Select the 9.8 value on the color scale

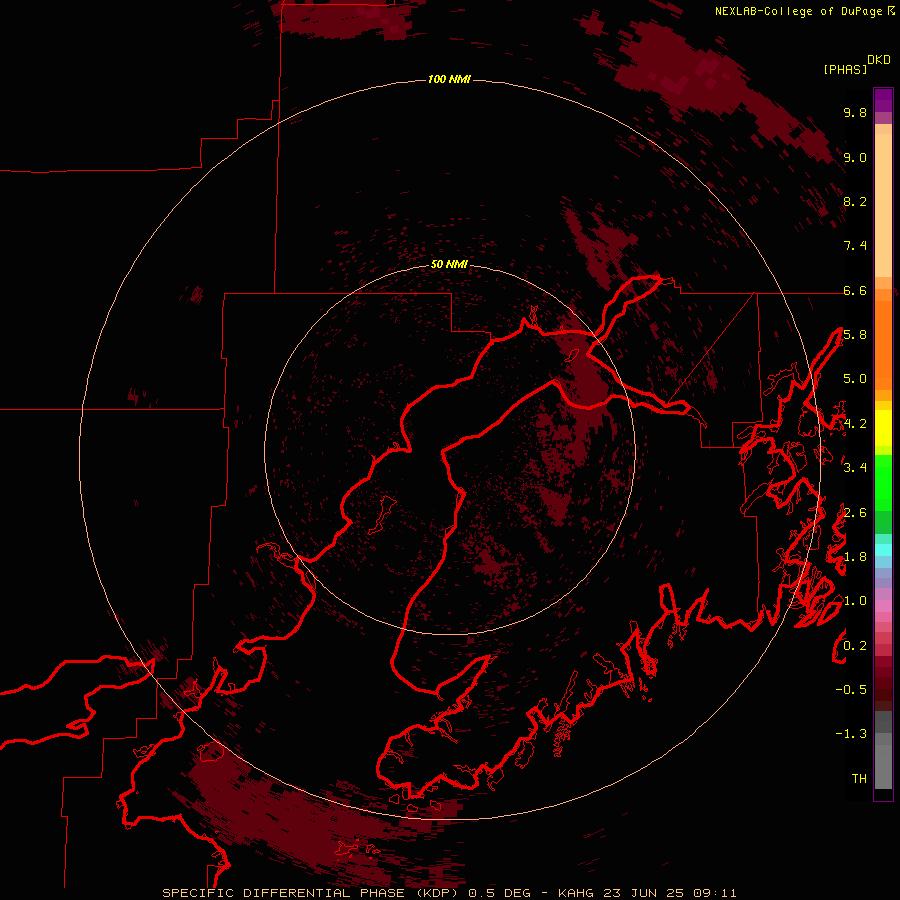pyautogui.click(x=855, y=112)
